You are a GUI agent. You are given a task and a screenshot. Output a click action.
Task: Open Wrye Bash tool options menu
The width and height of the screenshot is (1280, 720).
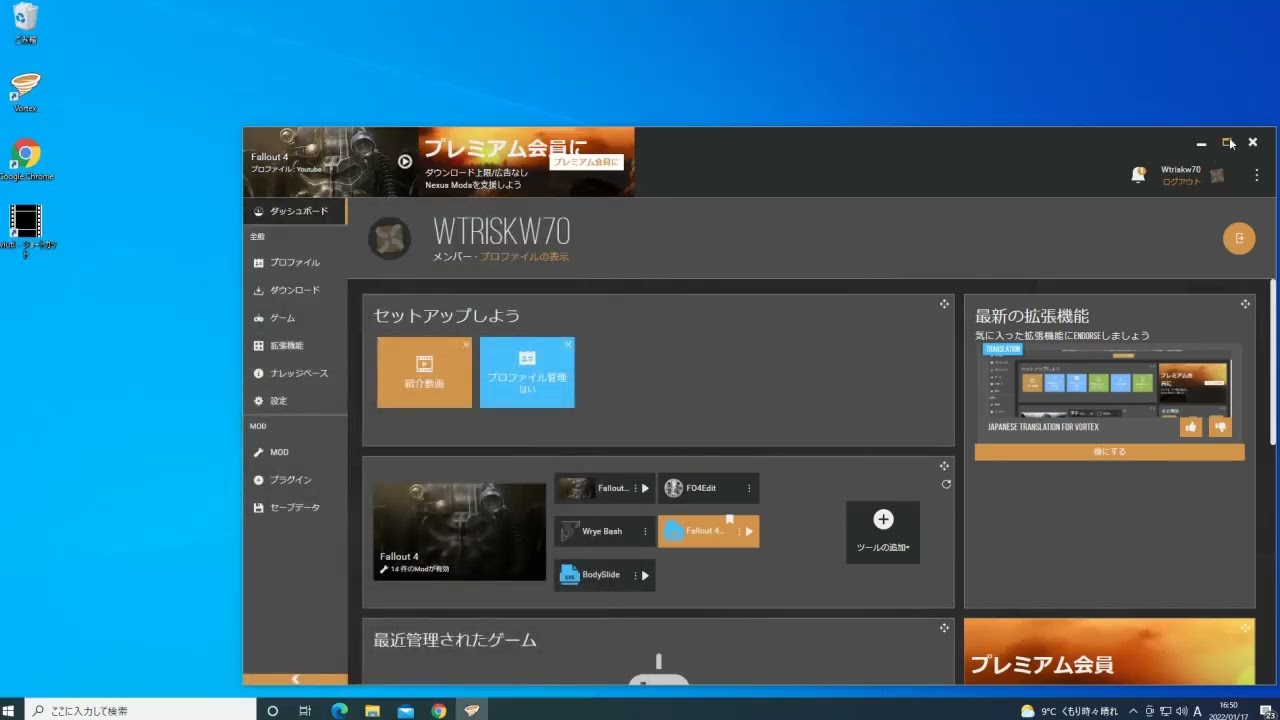[x=645, y=532]
